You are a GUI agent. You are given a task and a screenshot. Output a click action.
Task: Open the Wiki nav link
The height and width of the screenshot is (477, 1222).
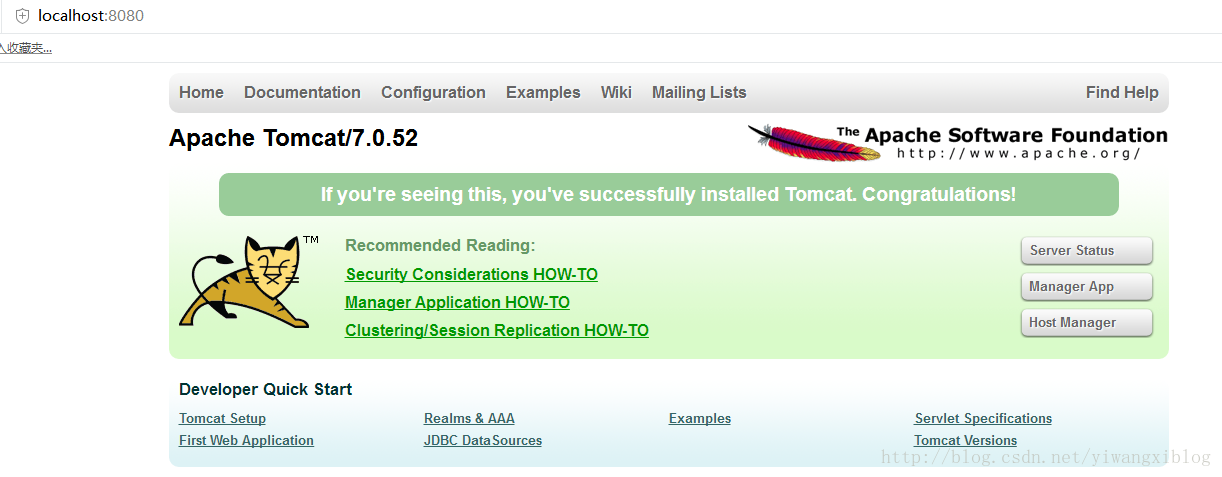(616, 92)
